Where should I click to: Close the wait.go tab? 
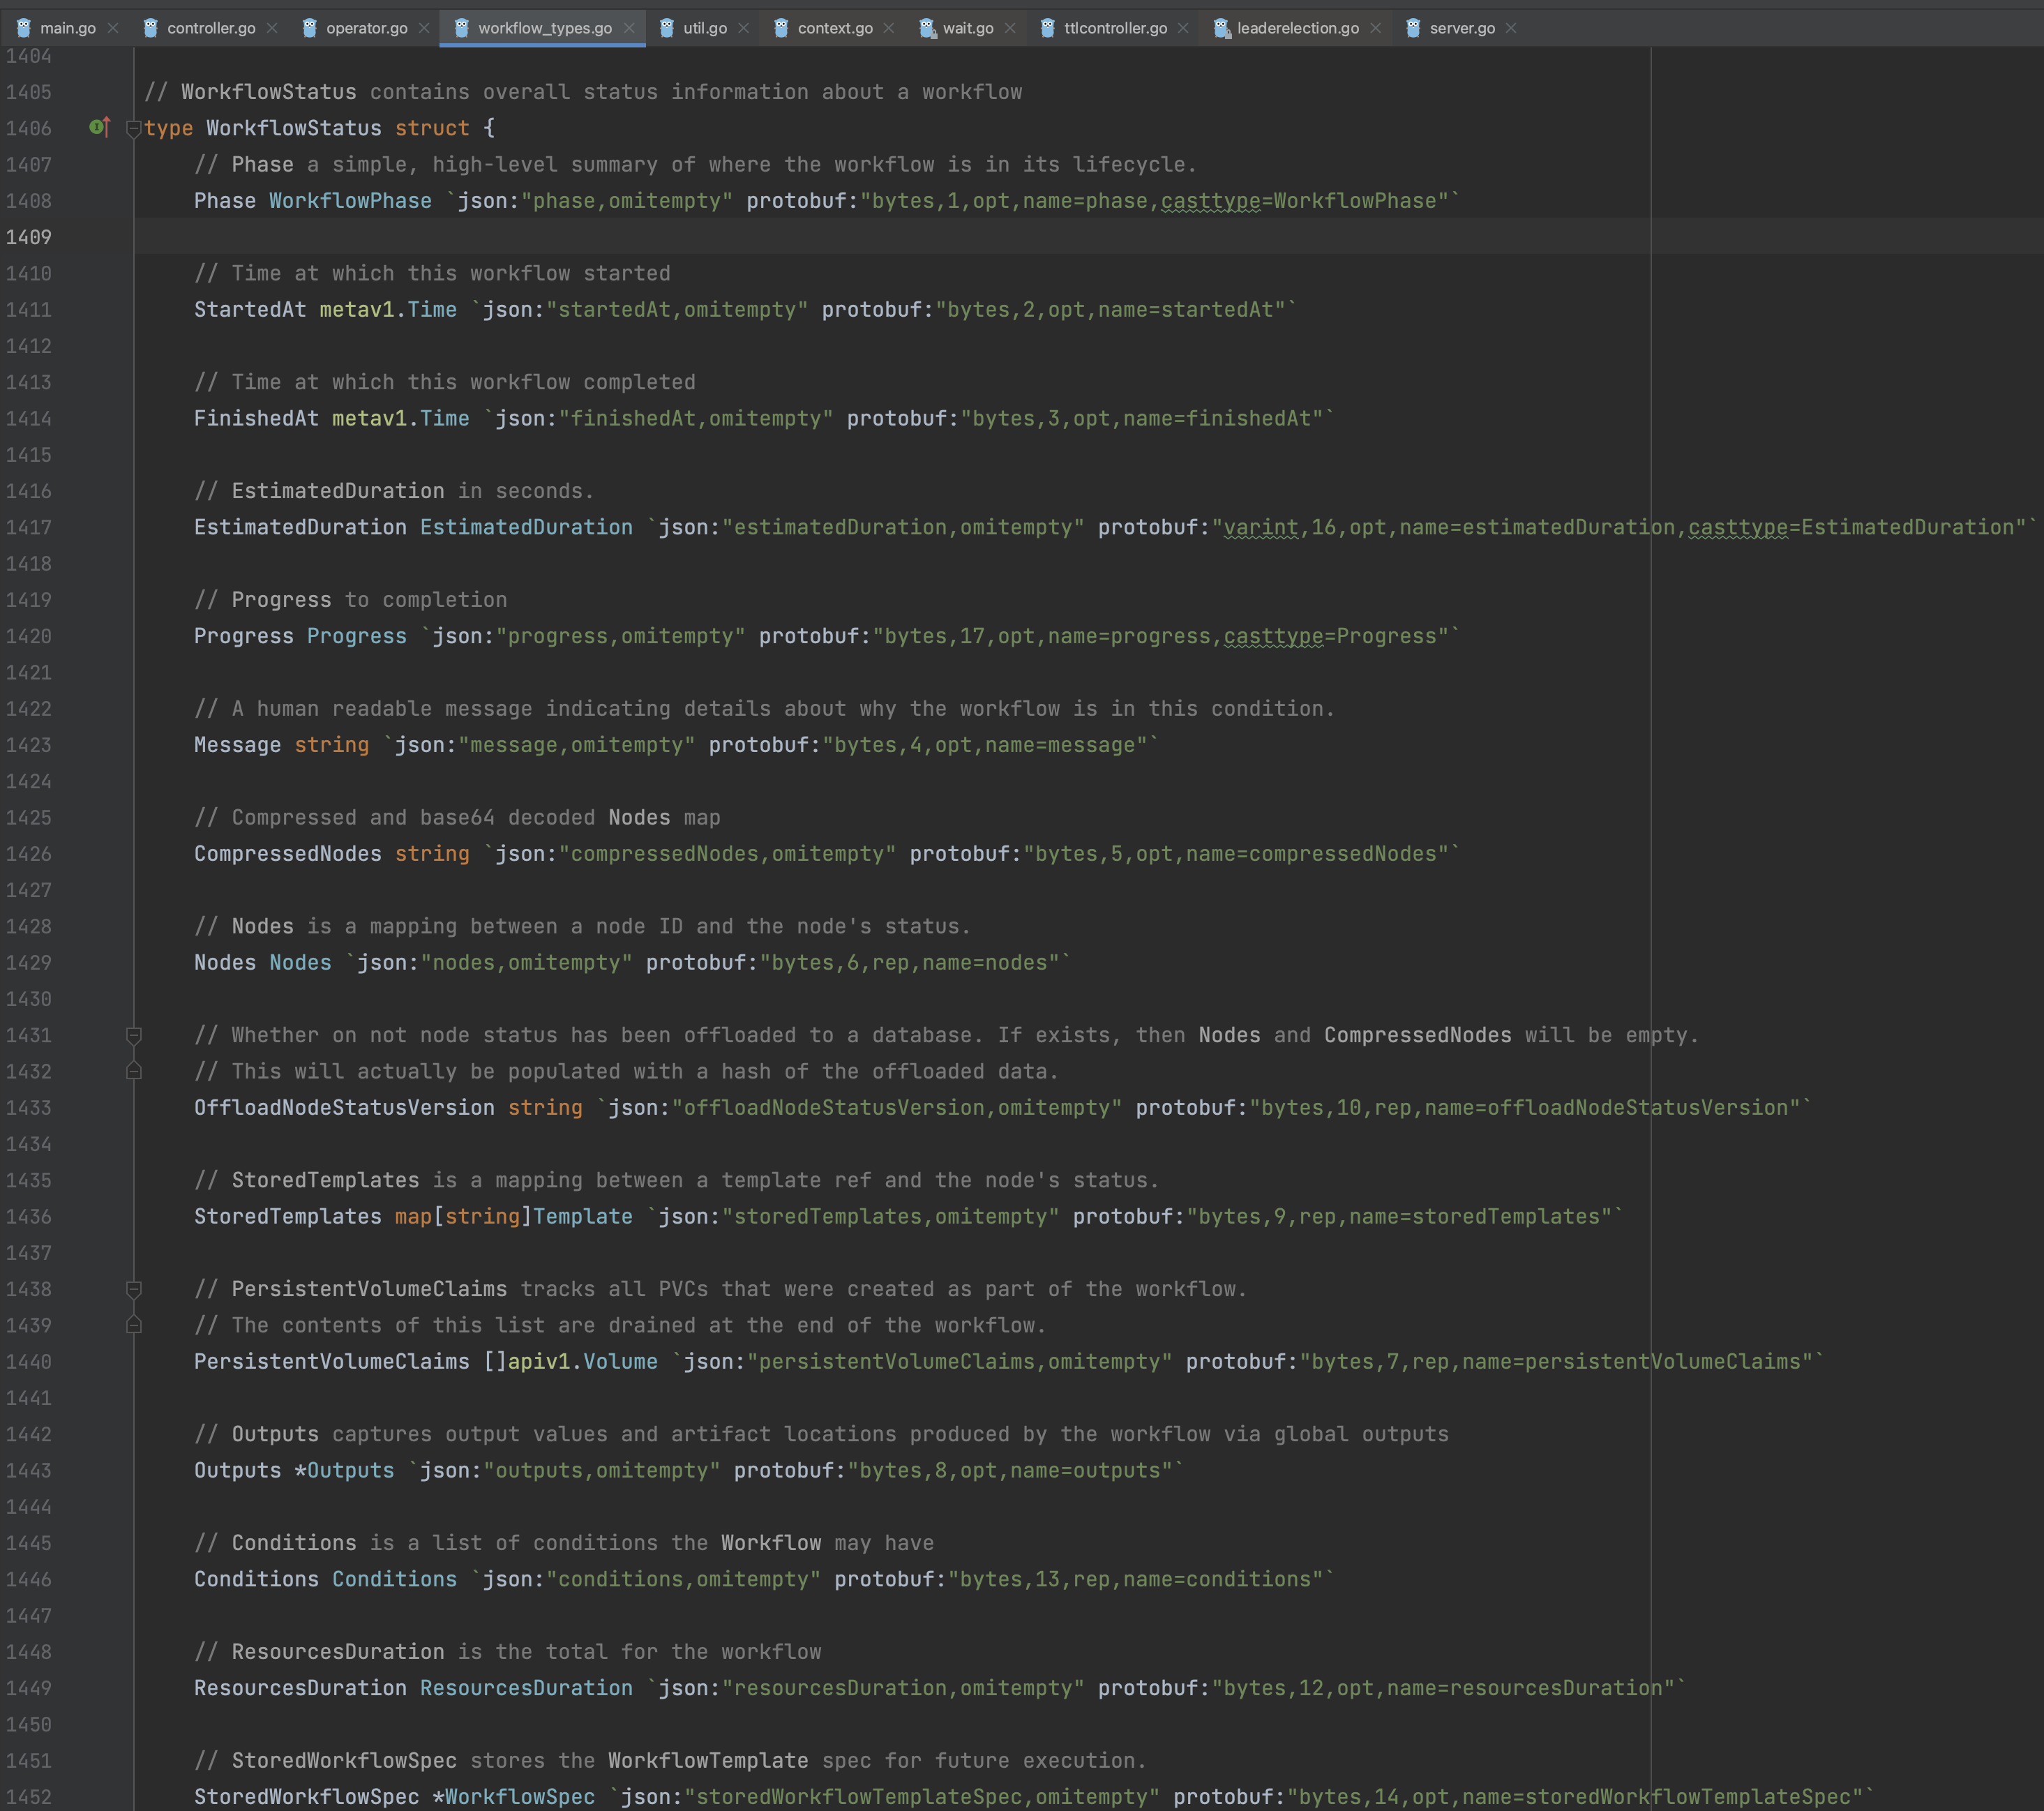click(1010, 28)
